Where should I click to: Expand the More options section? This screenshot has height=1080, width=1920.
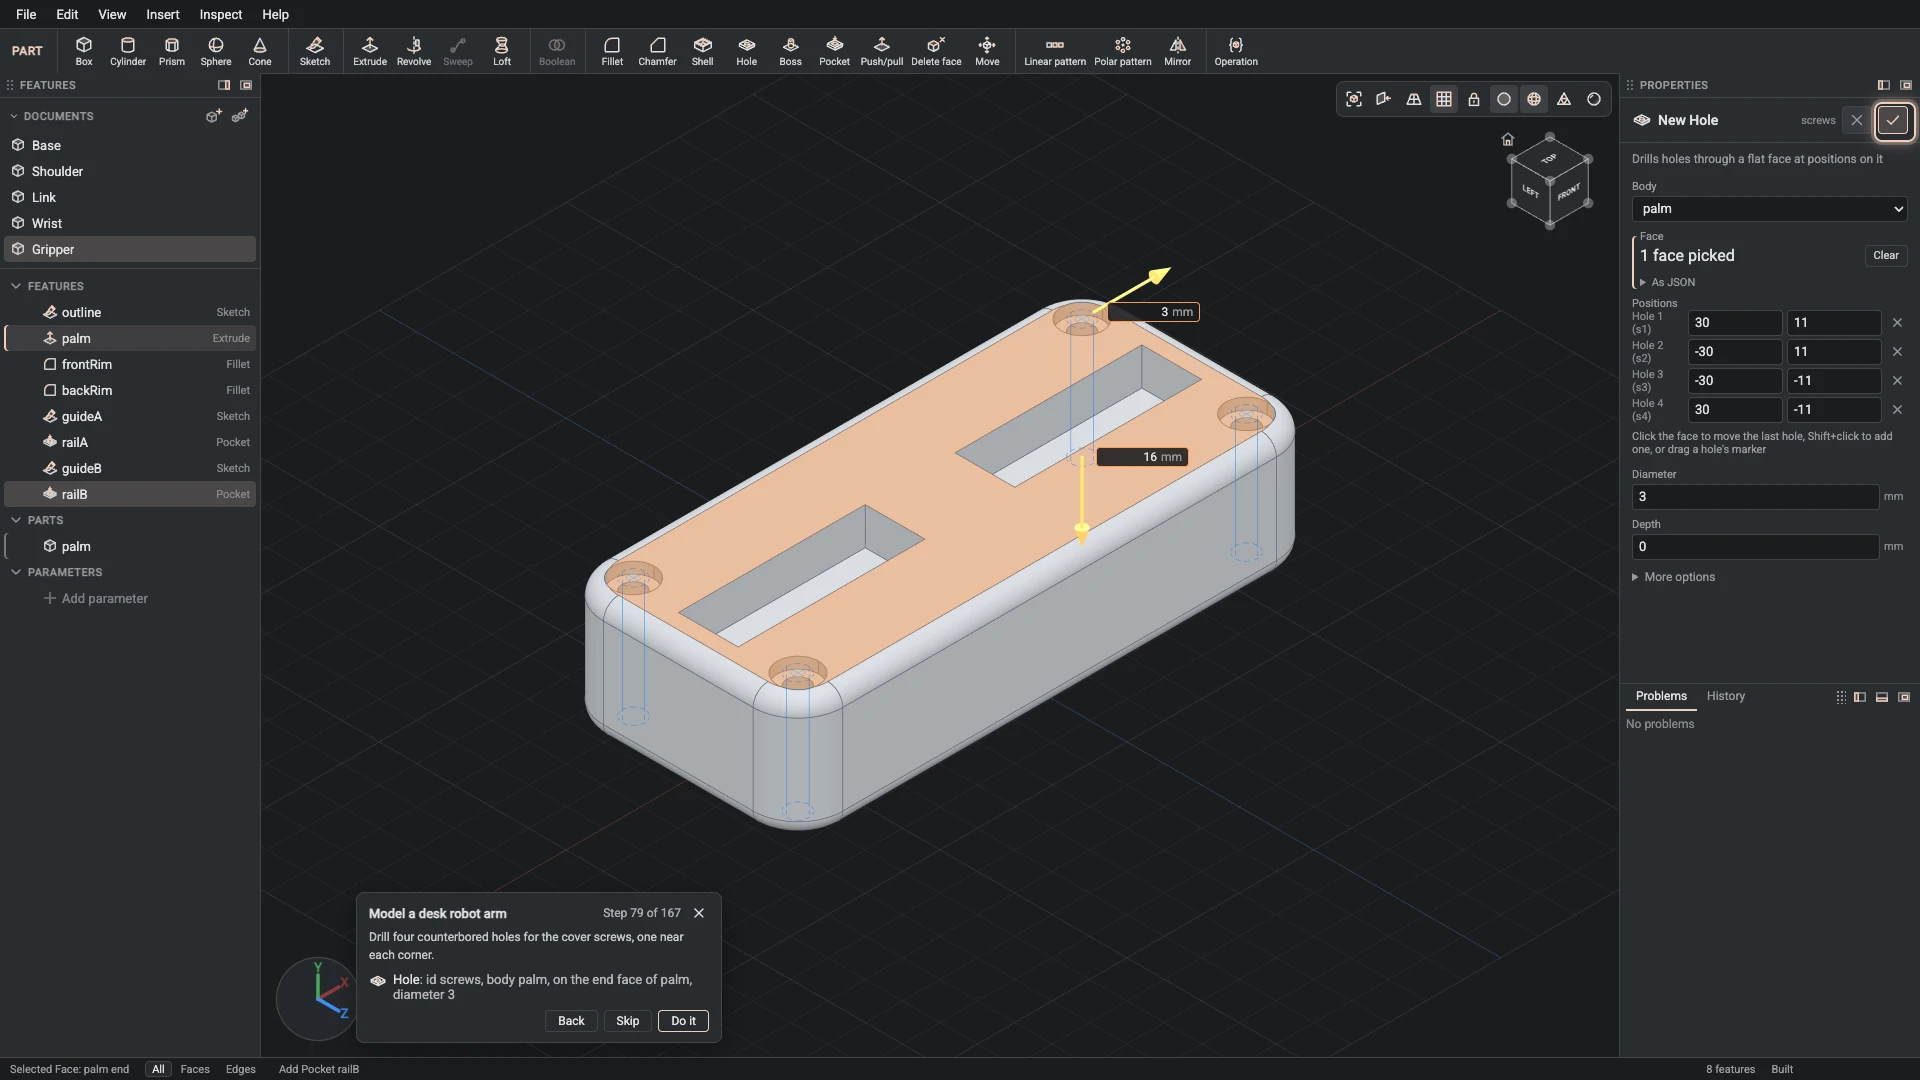pyautogui.click(x=1674, y=577)
